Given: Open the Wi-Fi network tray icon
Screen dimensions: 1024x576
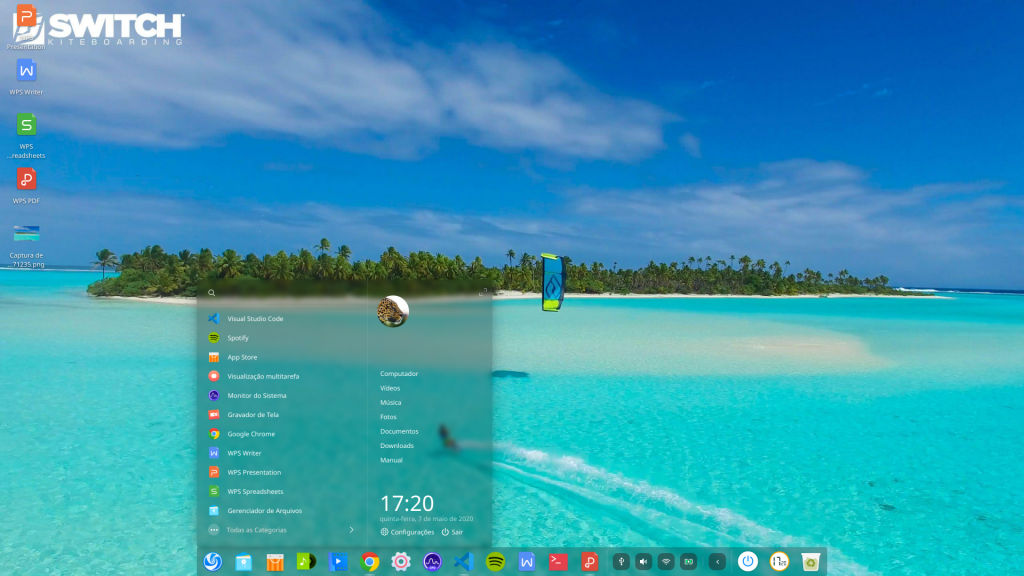Looking at the screenshot, I should click(665, 562).
